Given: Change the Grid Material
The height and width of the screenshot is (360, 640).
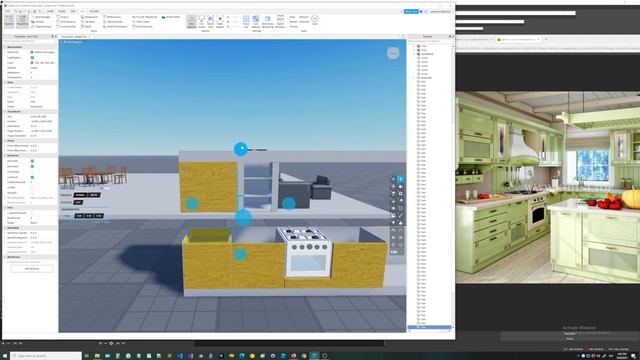Looking at the screenshot, I should (256, 22).
